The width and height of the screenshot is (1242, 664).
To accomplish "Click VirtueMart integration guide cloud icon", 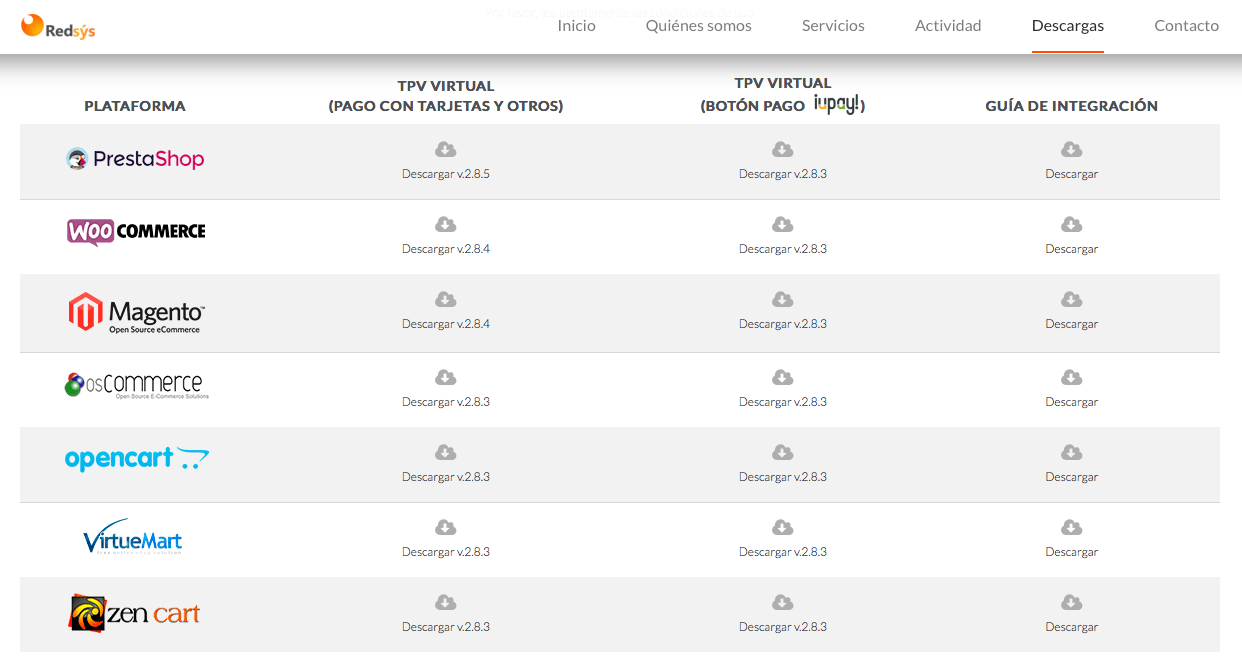I will (x=1071, y=528).
